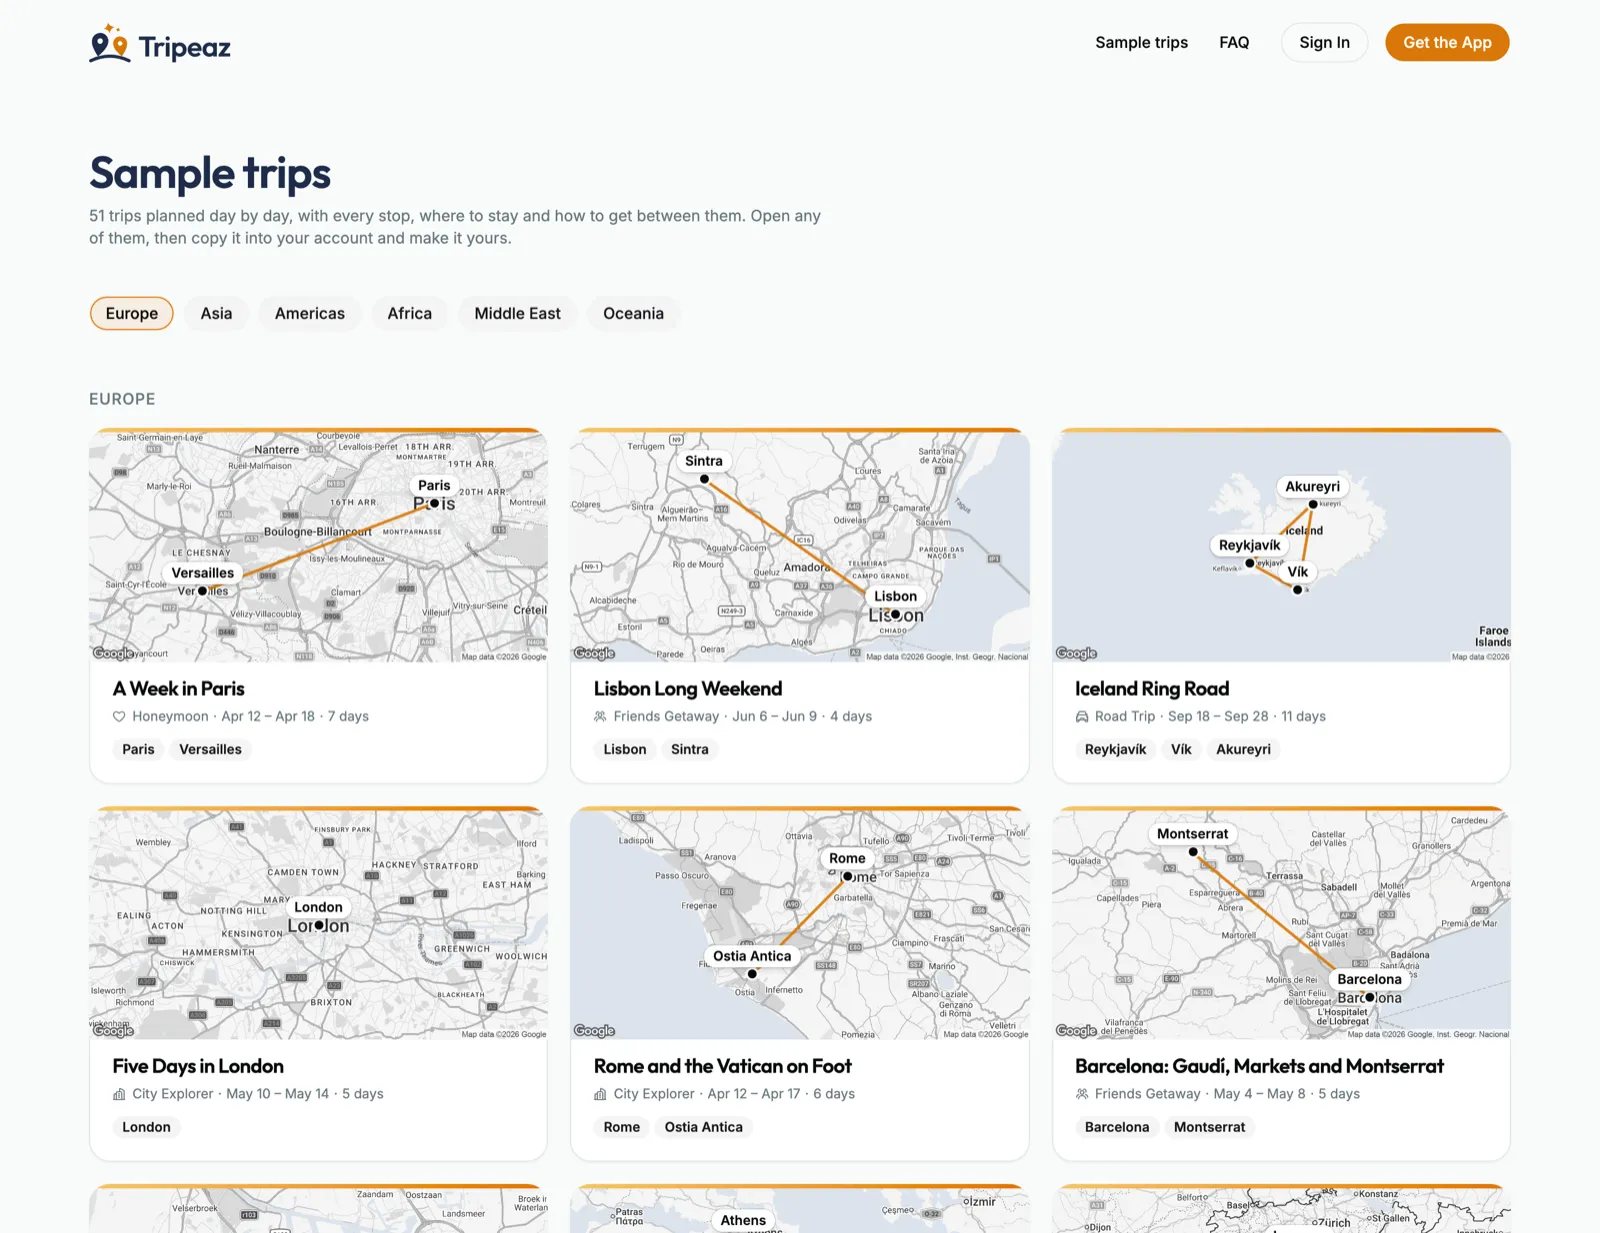
Task: Click the Get the App button
Action: 1447,43
